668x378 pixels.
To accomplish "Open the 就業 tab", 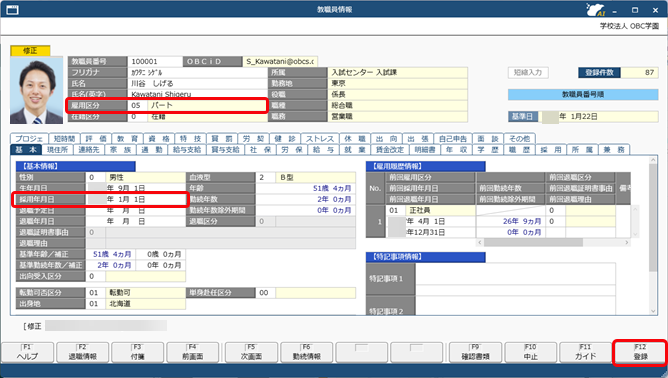I will pos(354,150).
